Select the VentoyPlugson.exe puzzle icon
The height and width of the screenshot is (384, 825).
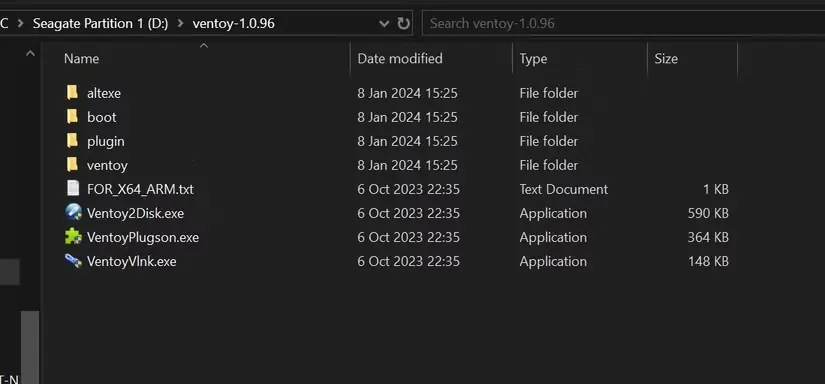tap(73, 237)
